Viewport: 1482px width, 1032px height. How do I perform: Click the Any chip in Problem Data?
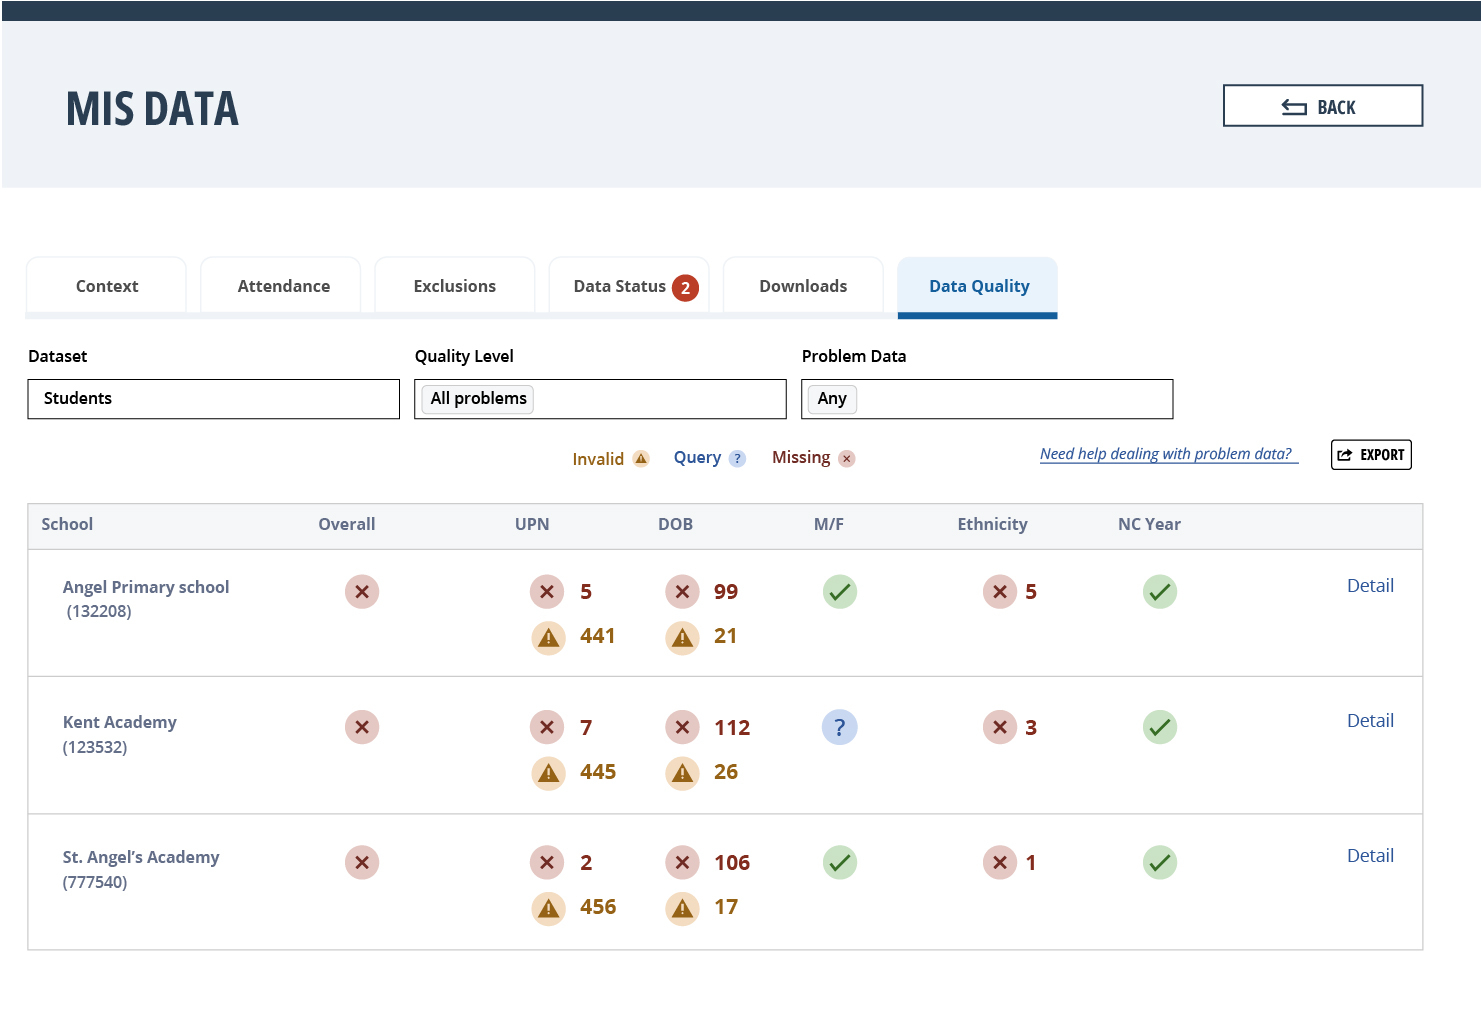pyautogui.click(x=832, y=399)
